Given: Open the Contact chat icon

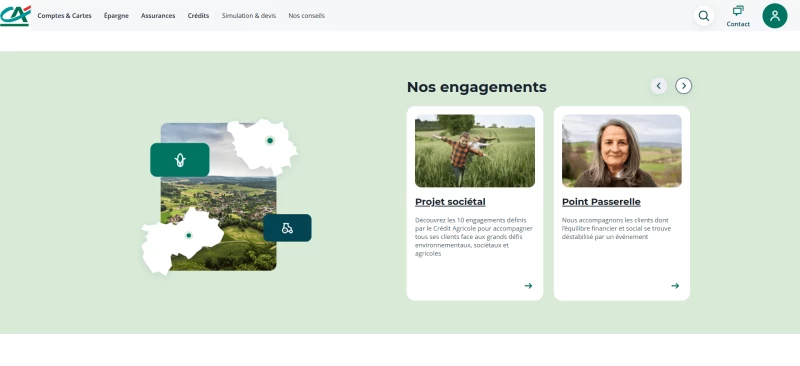Looking at the screenshot, I should (x=738, y=11).
